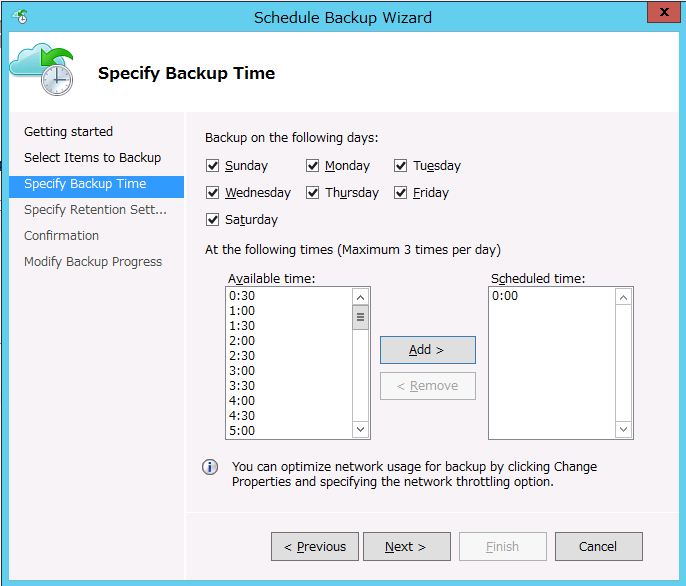Go to Select Items to Backup step

click(92, 158)
